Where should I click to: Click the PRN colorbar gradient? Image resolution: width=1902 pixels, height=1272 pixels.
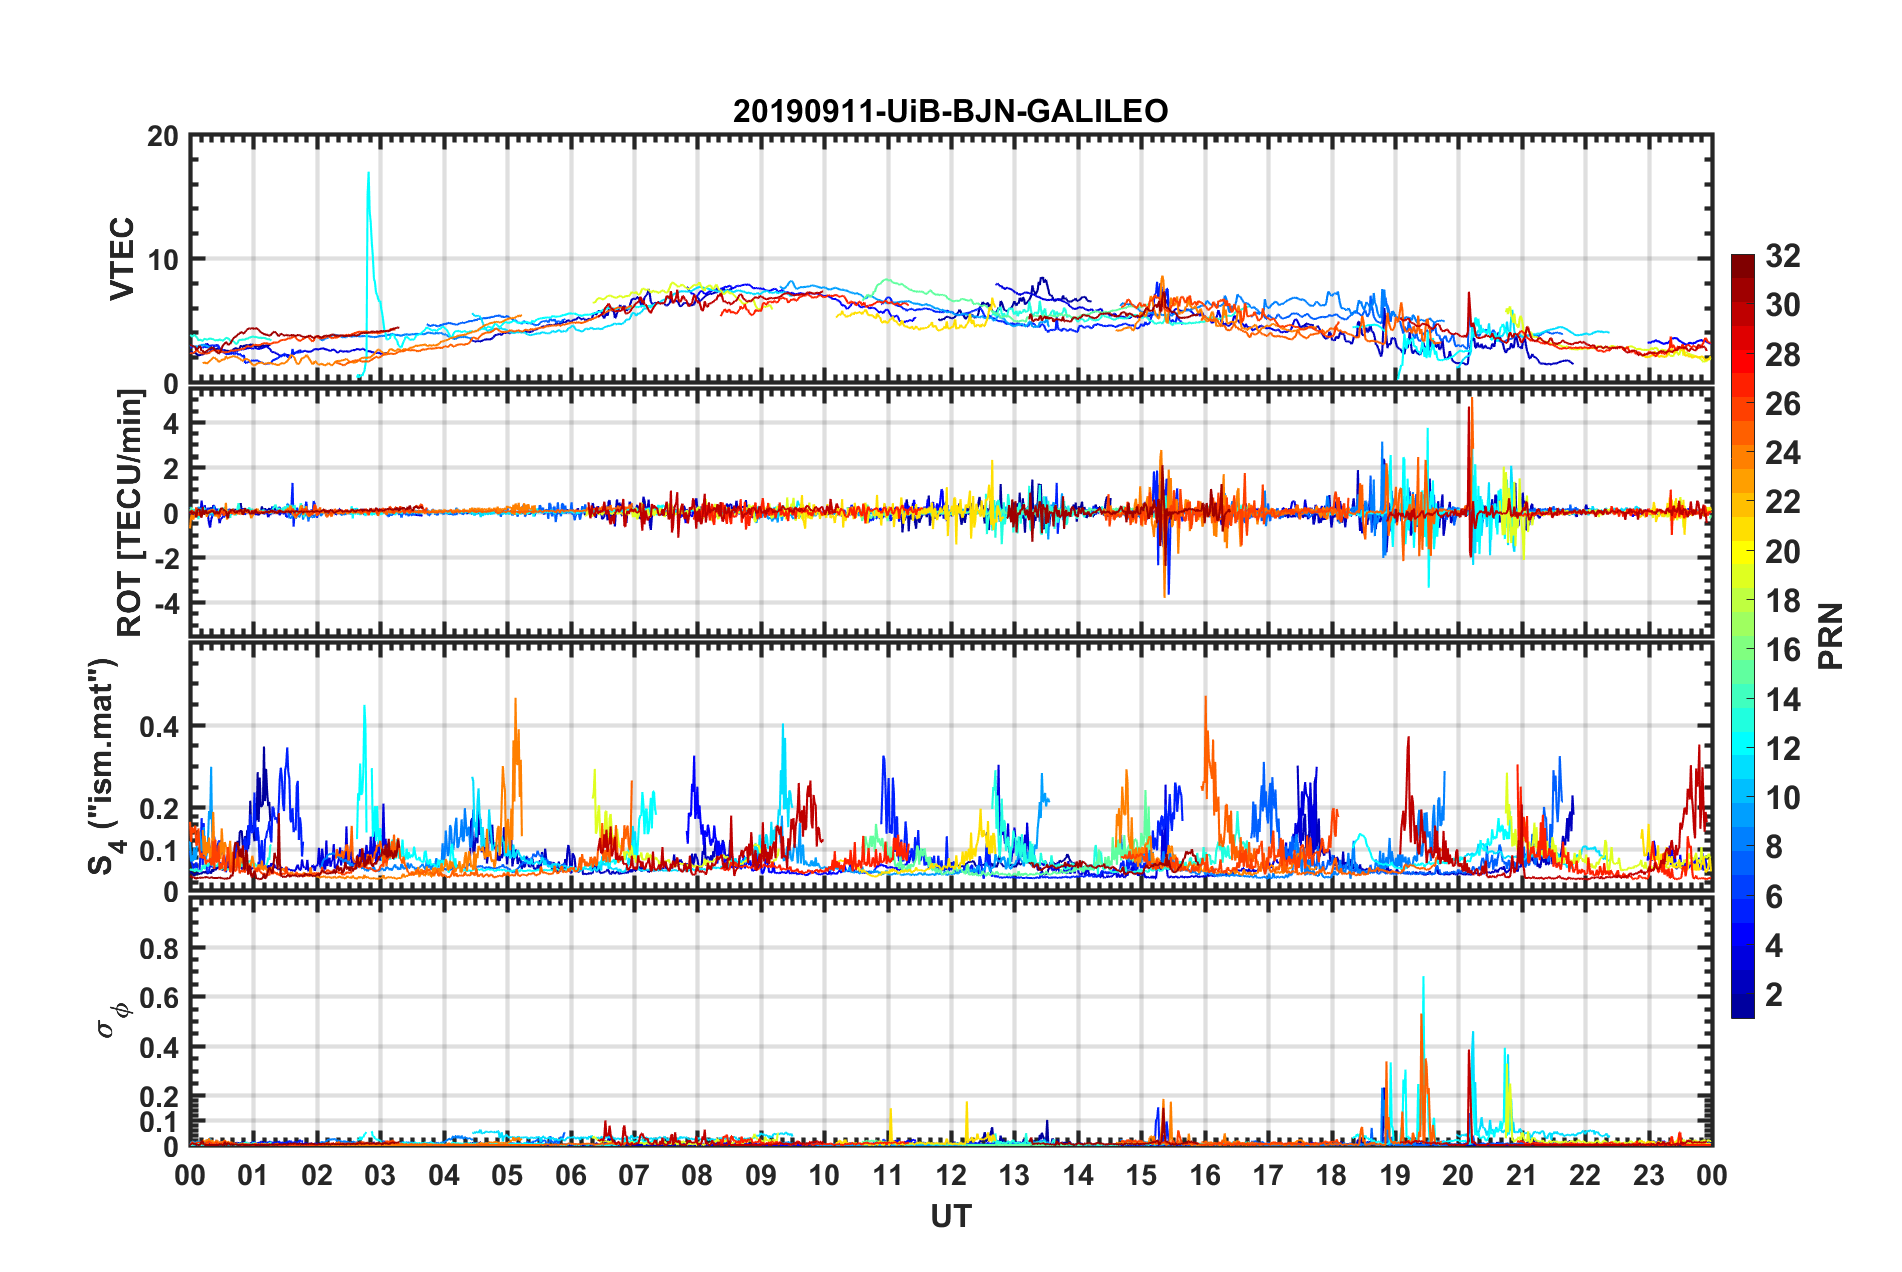pyautogui.click(x=1742, y=636)
